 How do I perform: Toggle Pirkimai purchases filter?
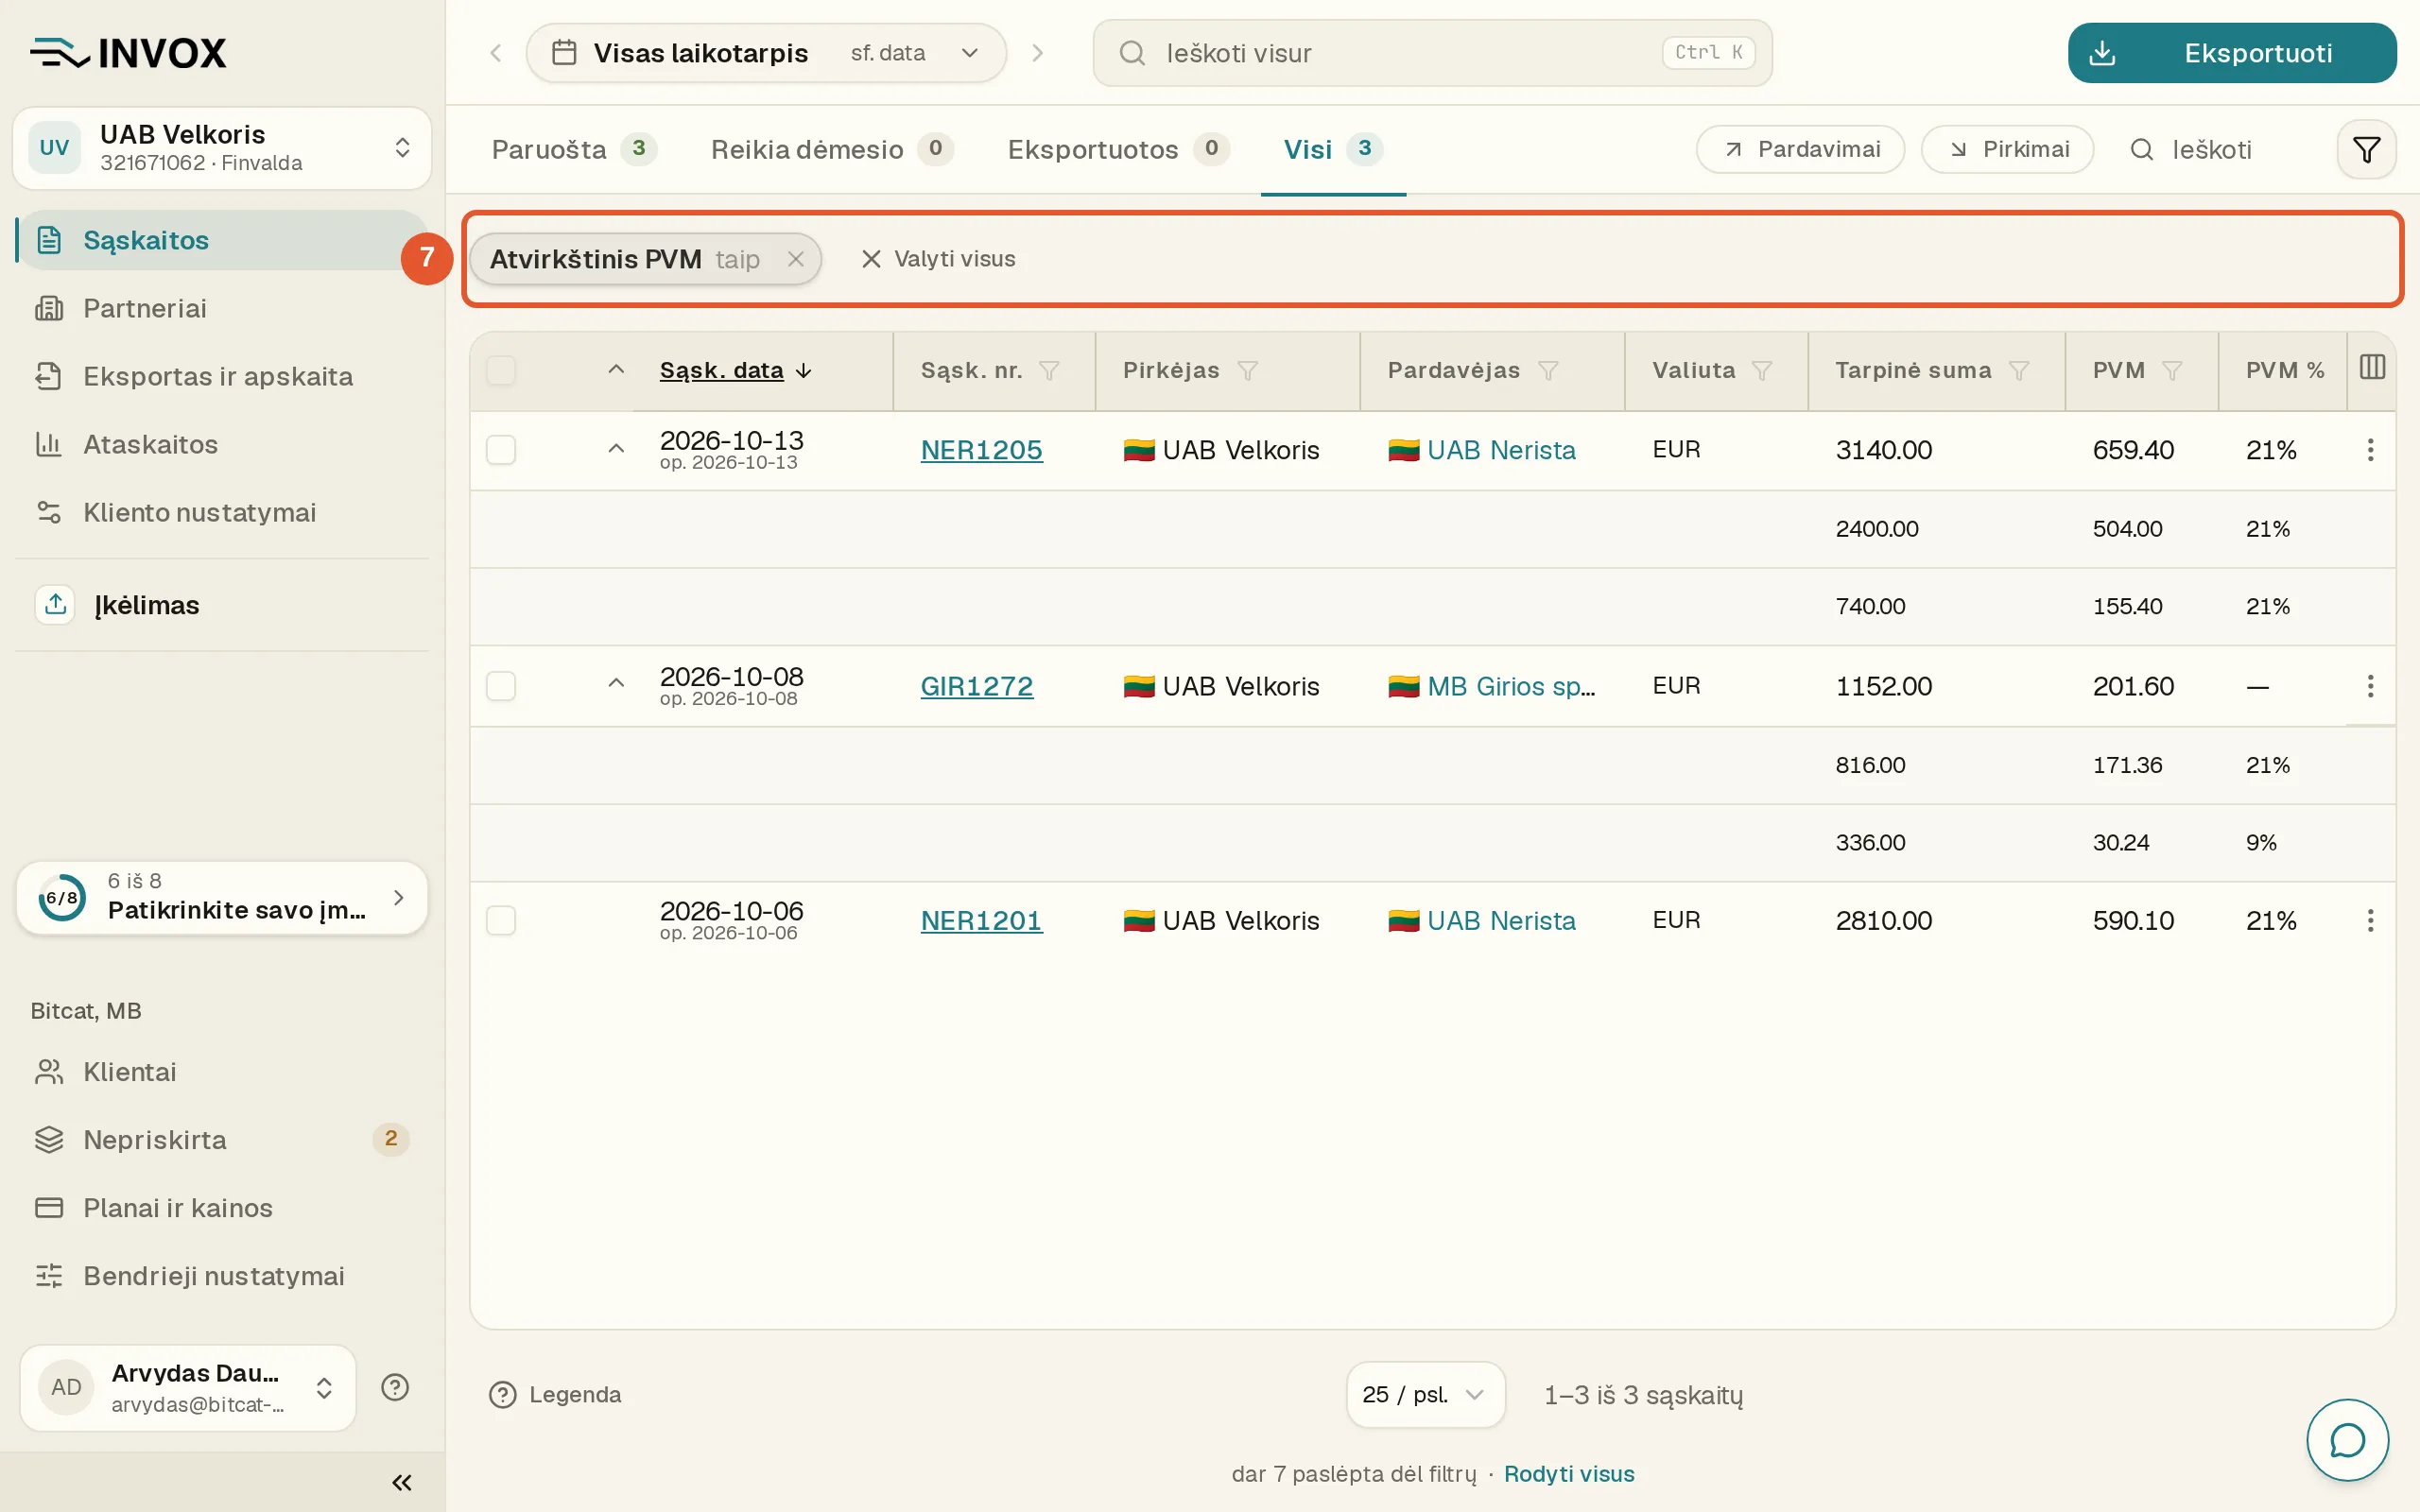coord(2006,150)
